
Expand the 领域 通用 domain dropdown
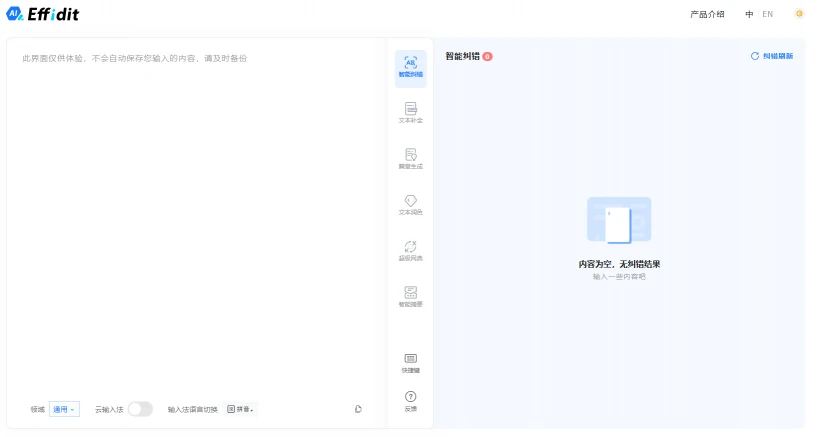[x=64, y=409]
